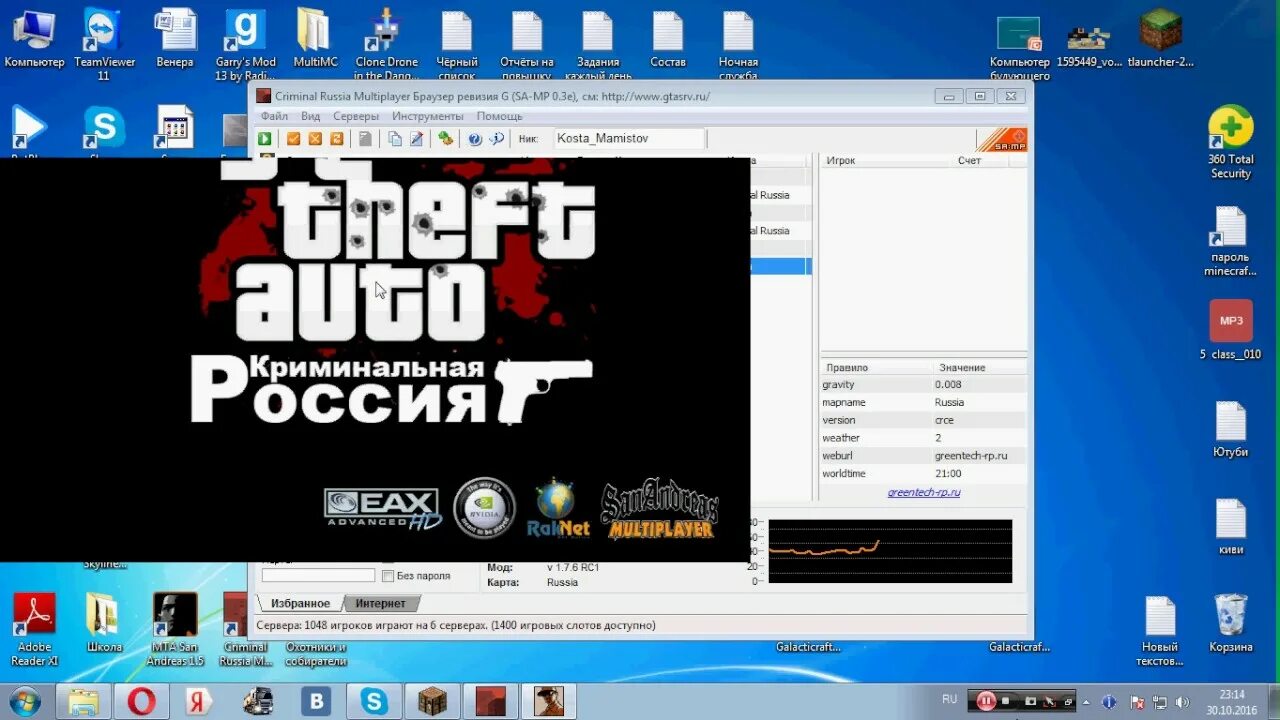The image size is (1280, 720).
Task: Click the SA:MP logo in toolbar
Action: pos(1002,140)
